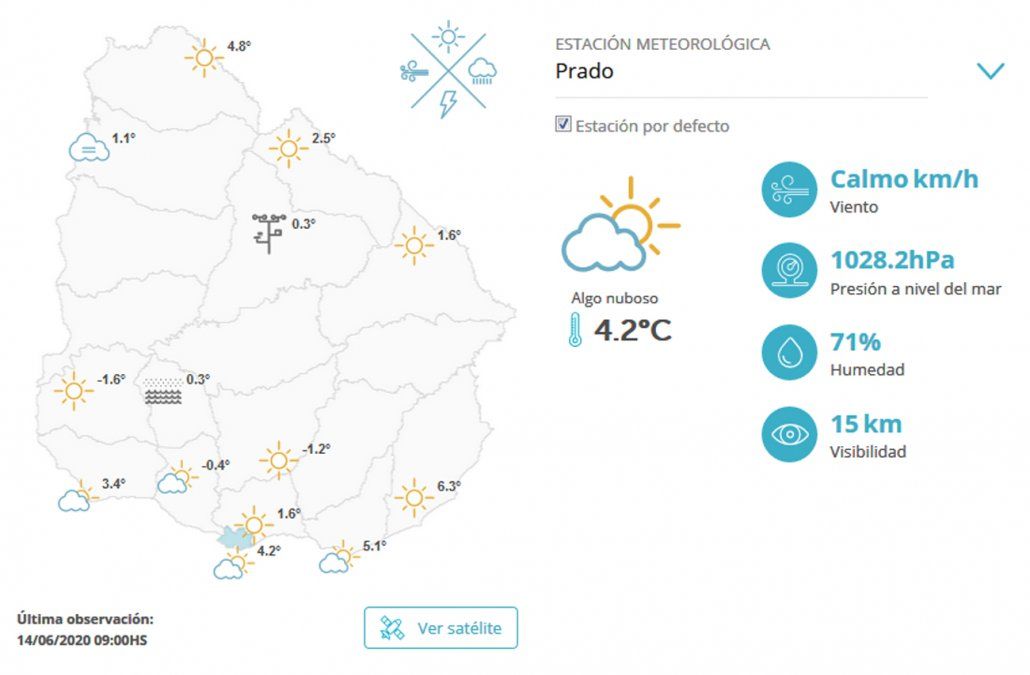
Task: Select the mist-over-water icon showing 0.3°
Action: tap(163, 390)
